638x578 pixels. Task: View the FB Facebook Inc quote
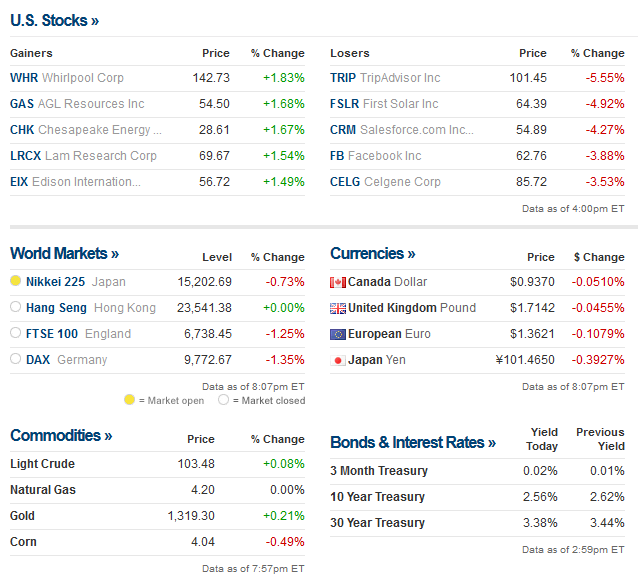[x=376, y=156]
